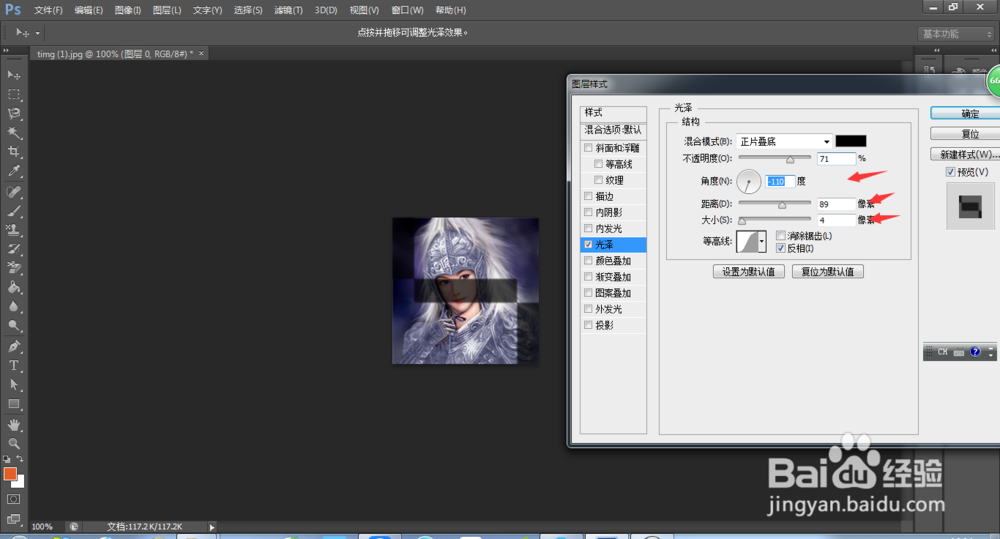The image size is (1000, 539).
Task: Select the Rectangle shape tool
Action: [x=13, y=404]
